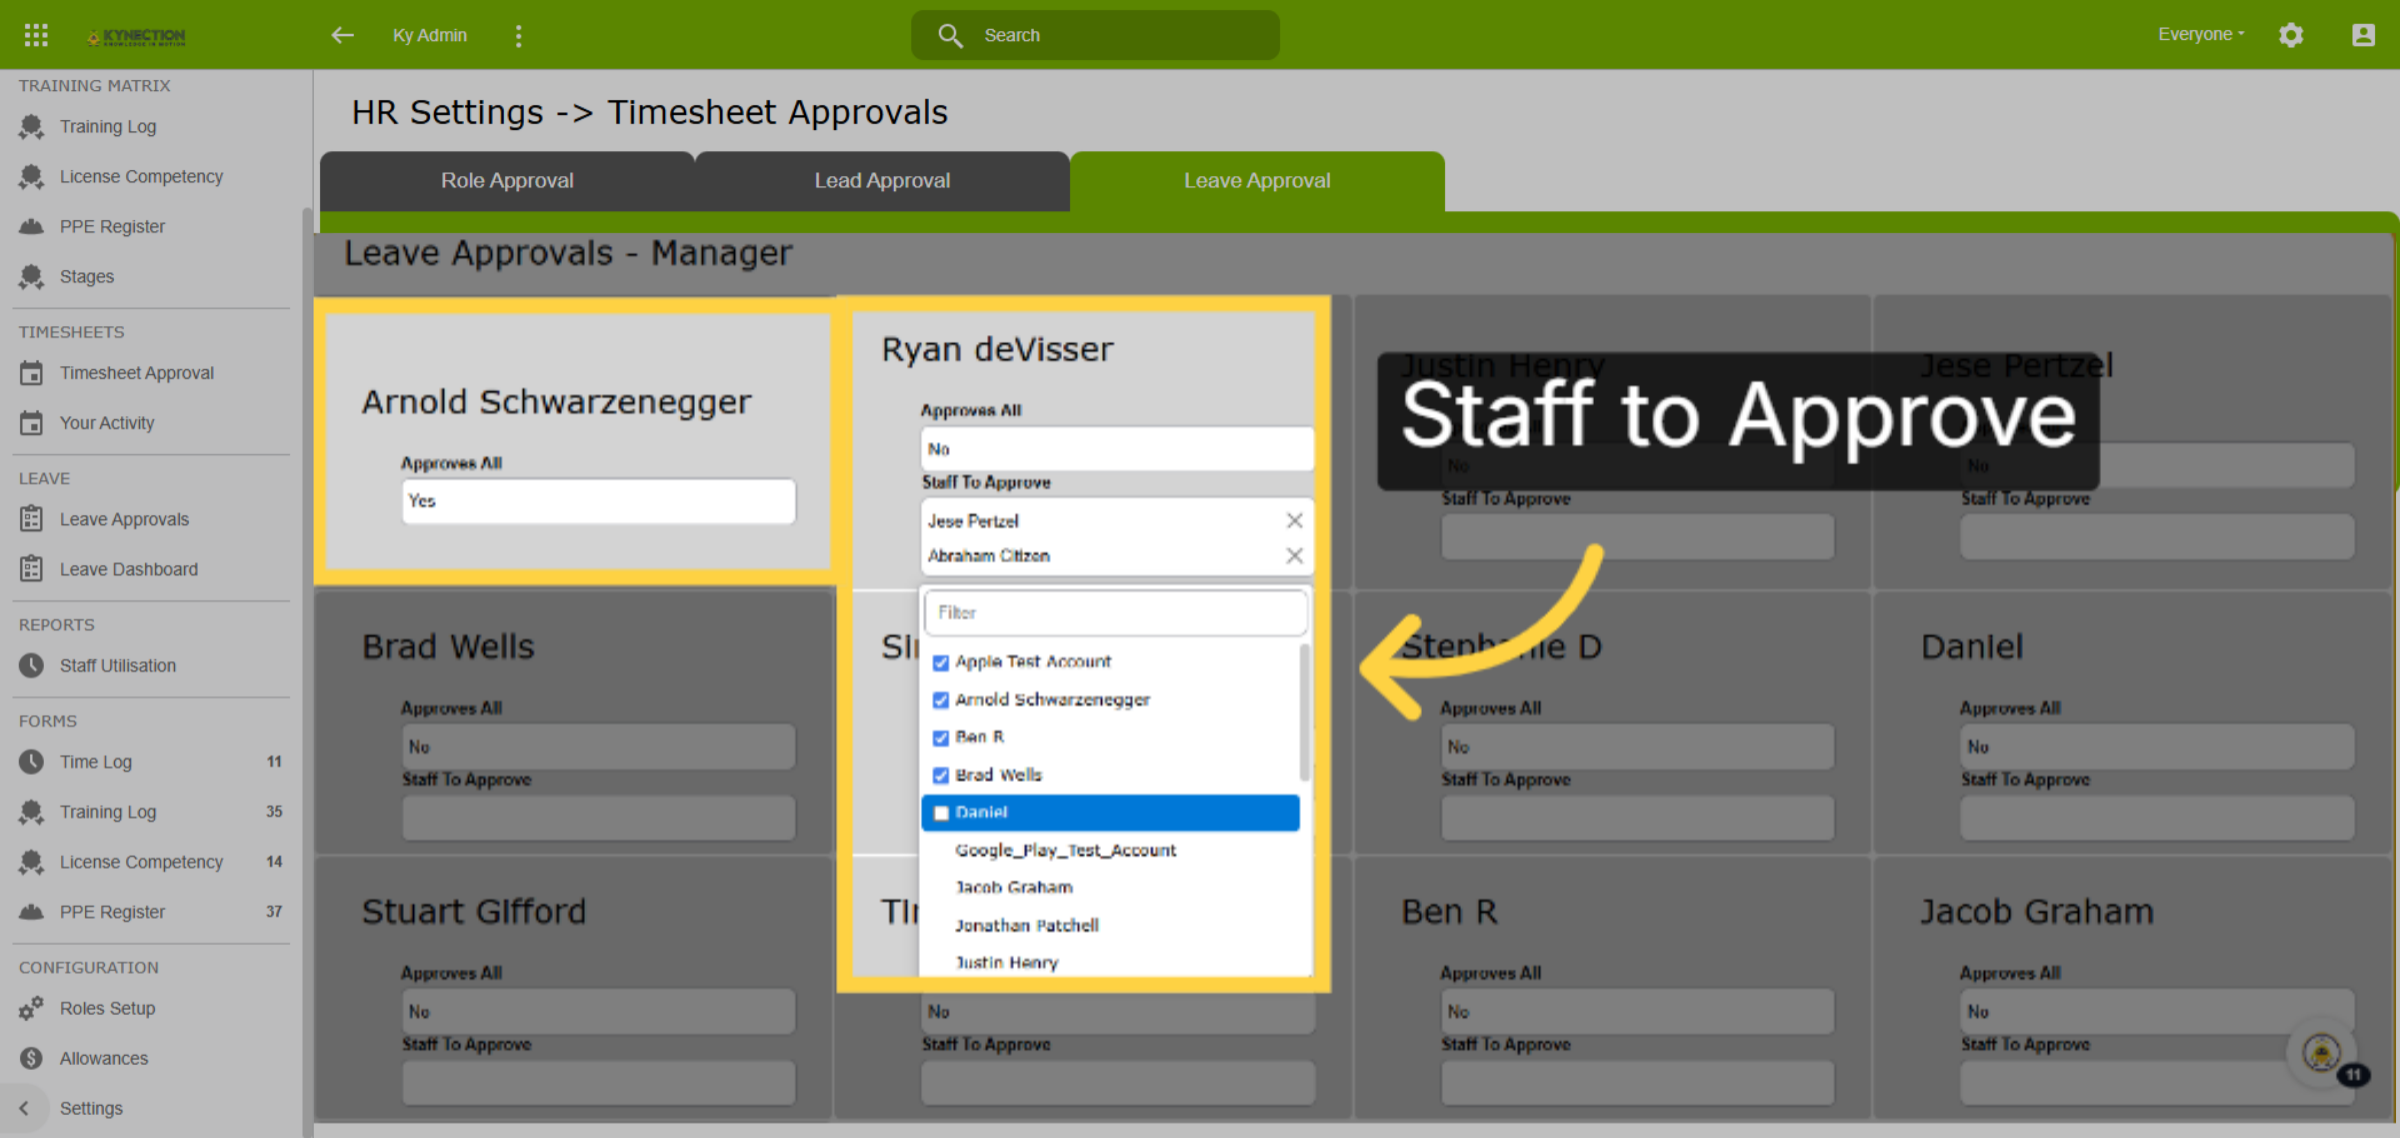Uncheck Apple Test Account checkbox
The height and width of the screenshot is (1138, 2400).
[940, 662]
